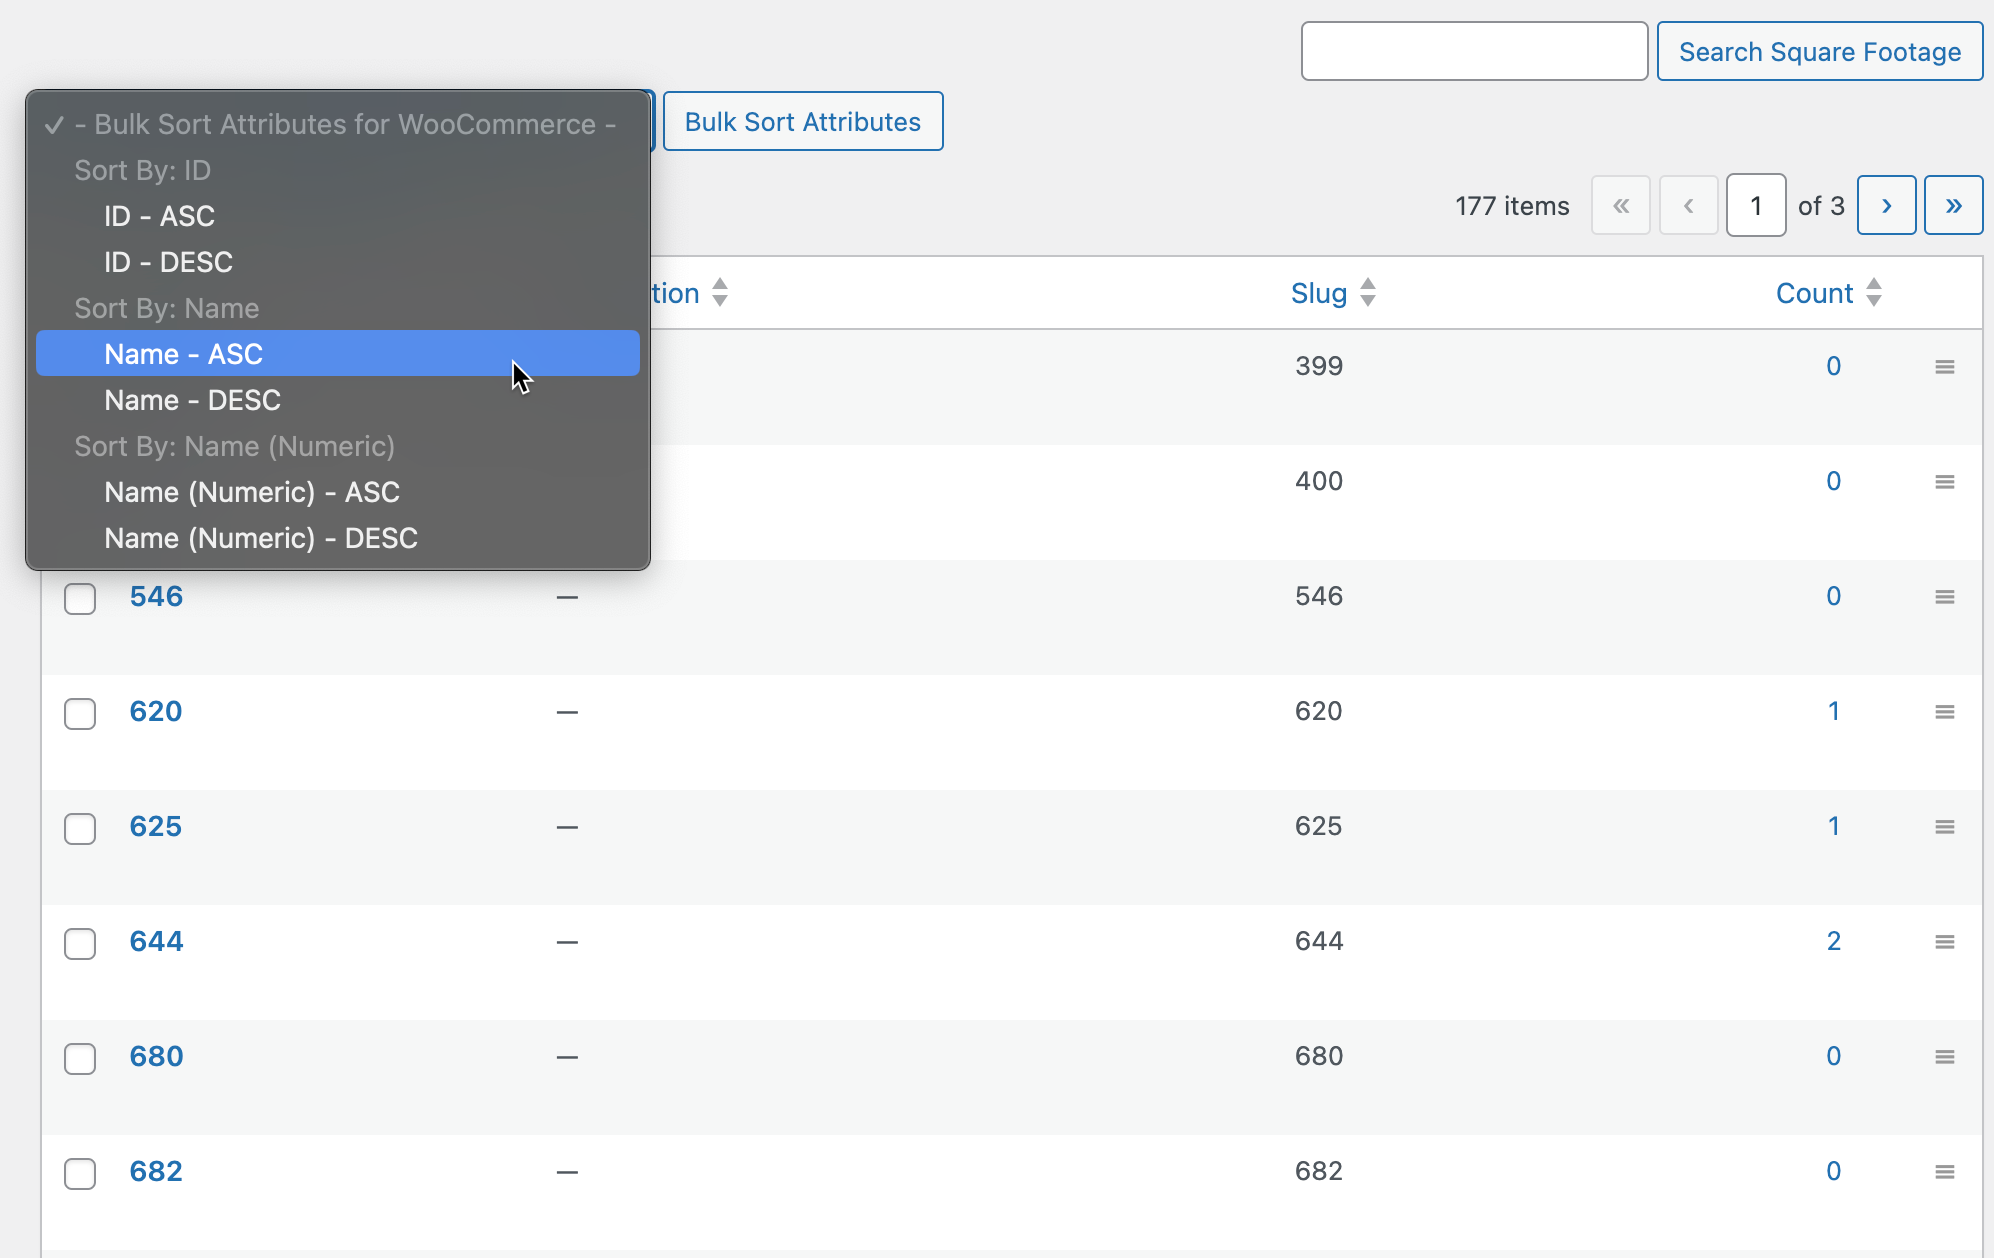Focus the search terms text field
The height and width of the screenshot is (1258, 1994).
click(x=1474, y=52)
